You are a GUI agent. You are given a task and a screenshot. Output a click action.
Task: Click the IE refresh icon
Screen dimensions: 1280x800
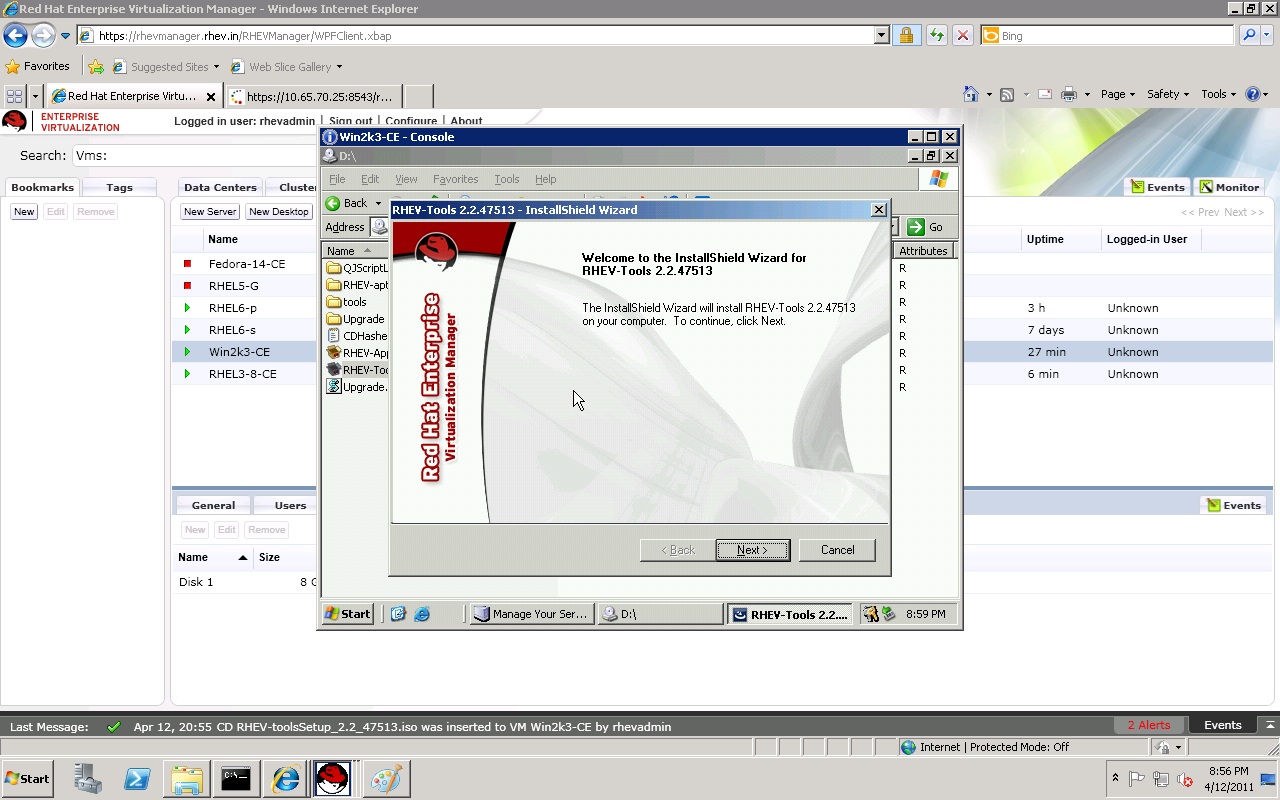click(x=936, y=36)
